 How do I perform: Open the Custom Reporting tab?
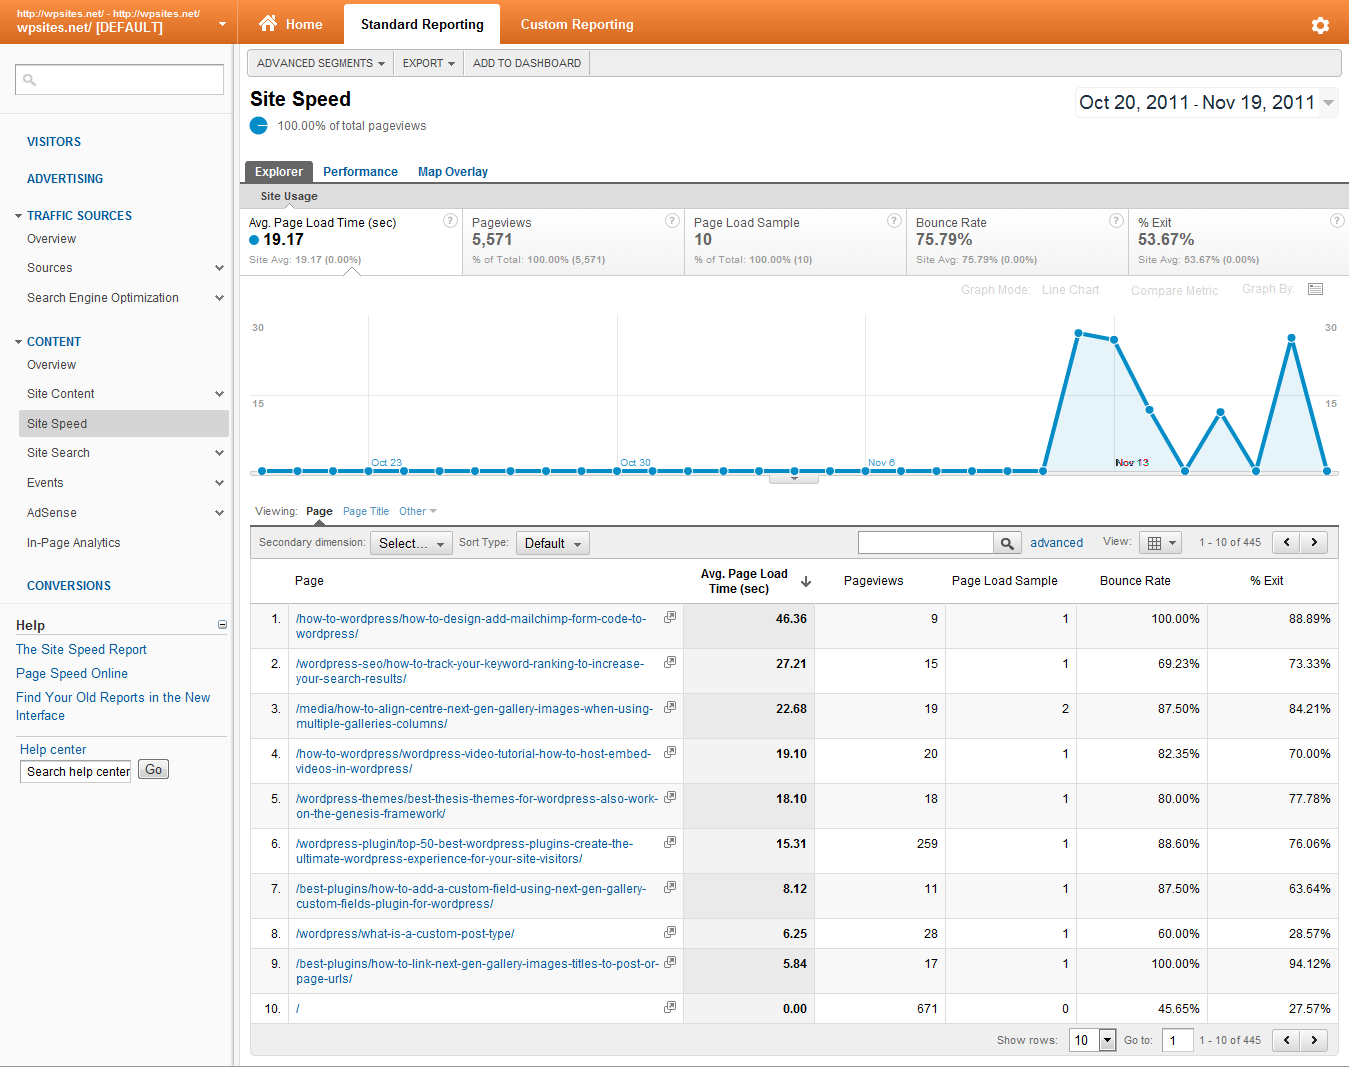[x=577, y=24]
